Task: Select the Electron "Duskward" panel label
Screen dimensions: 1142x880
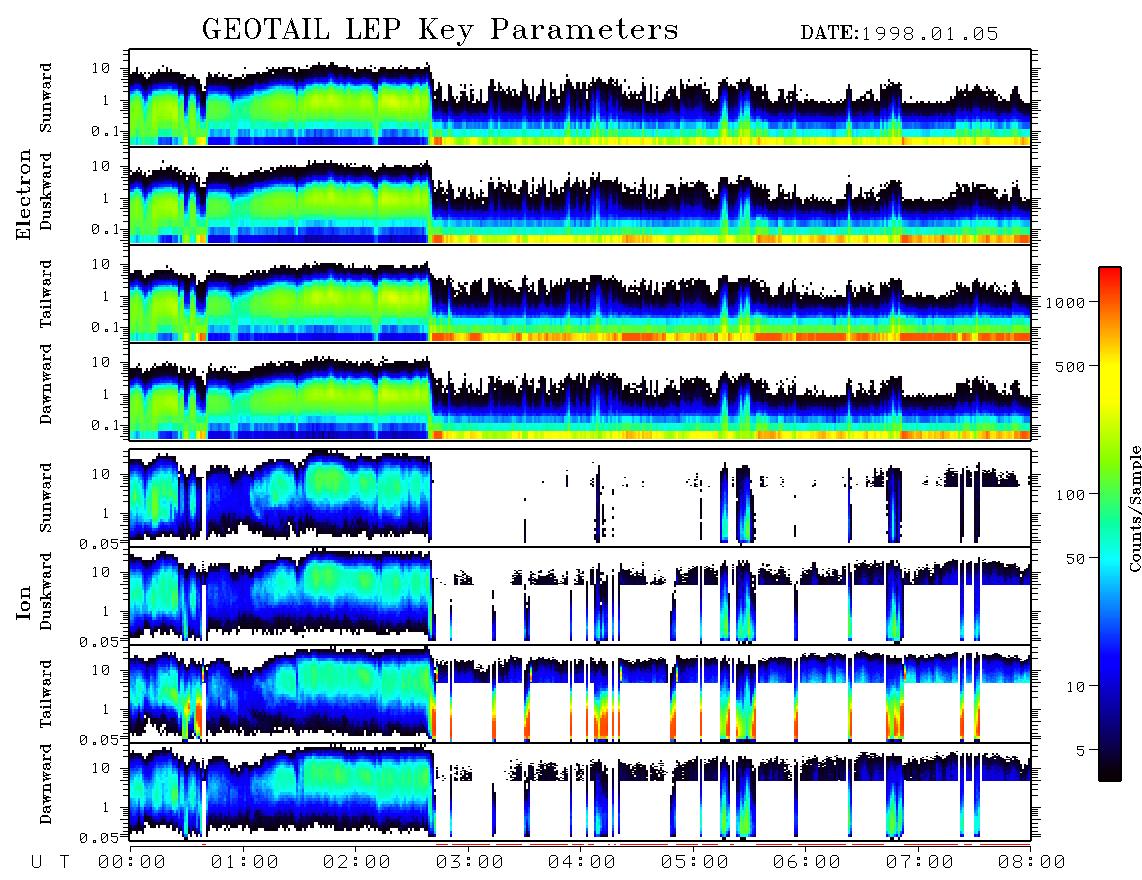Action: tap(46, 191)
